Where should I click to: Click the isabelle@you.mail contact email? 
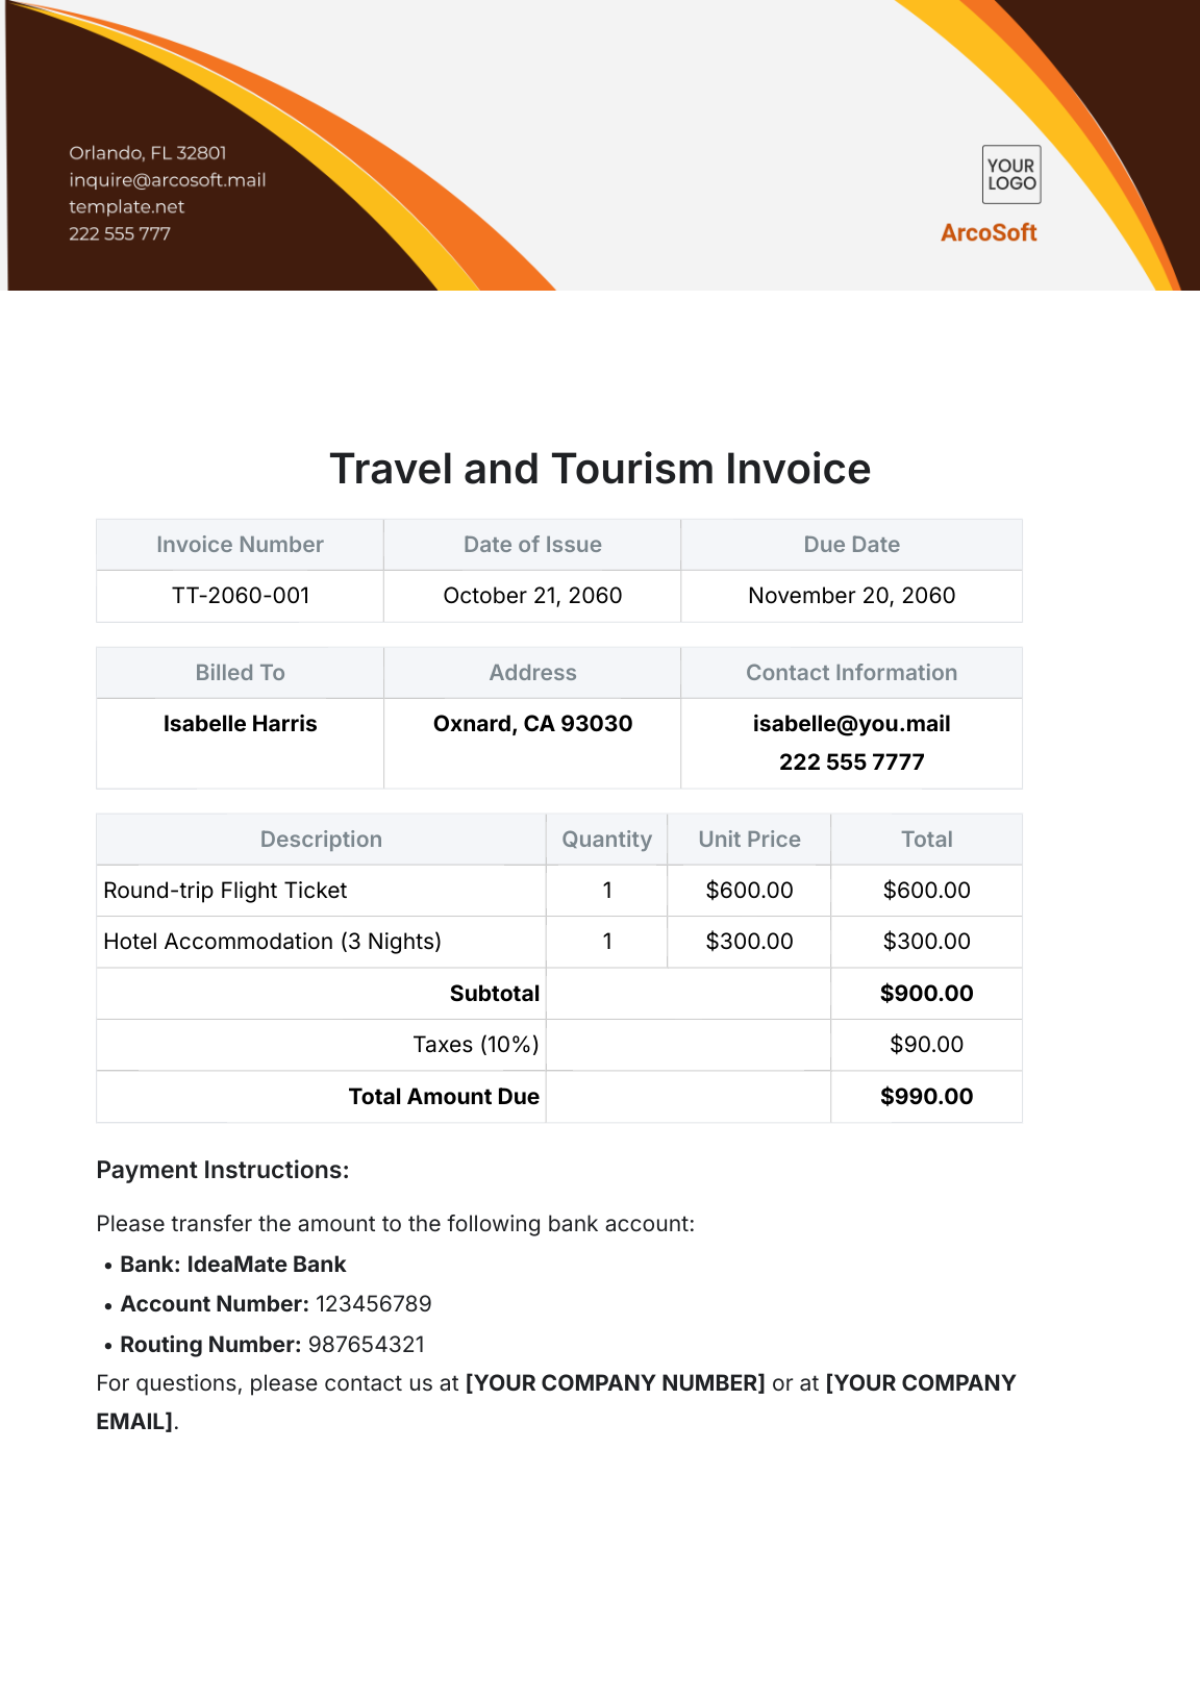point(851,724)
